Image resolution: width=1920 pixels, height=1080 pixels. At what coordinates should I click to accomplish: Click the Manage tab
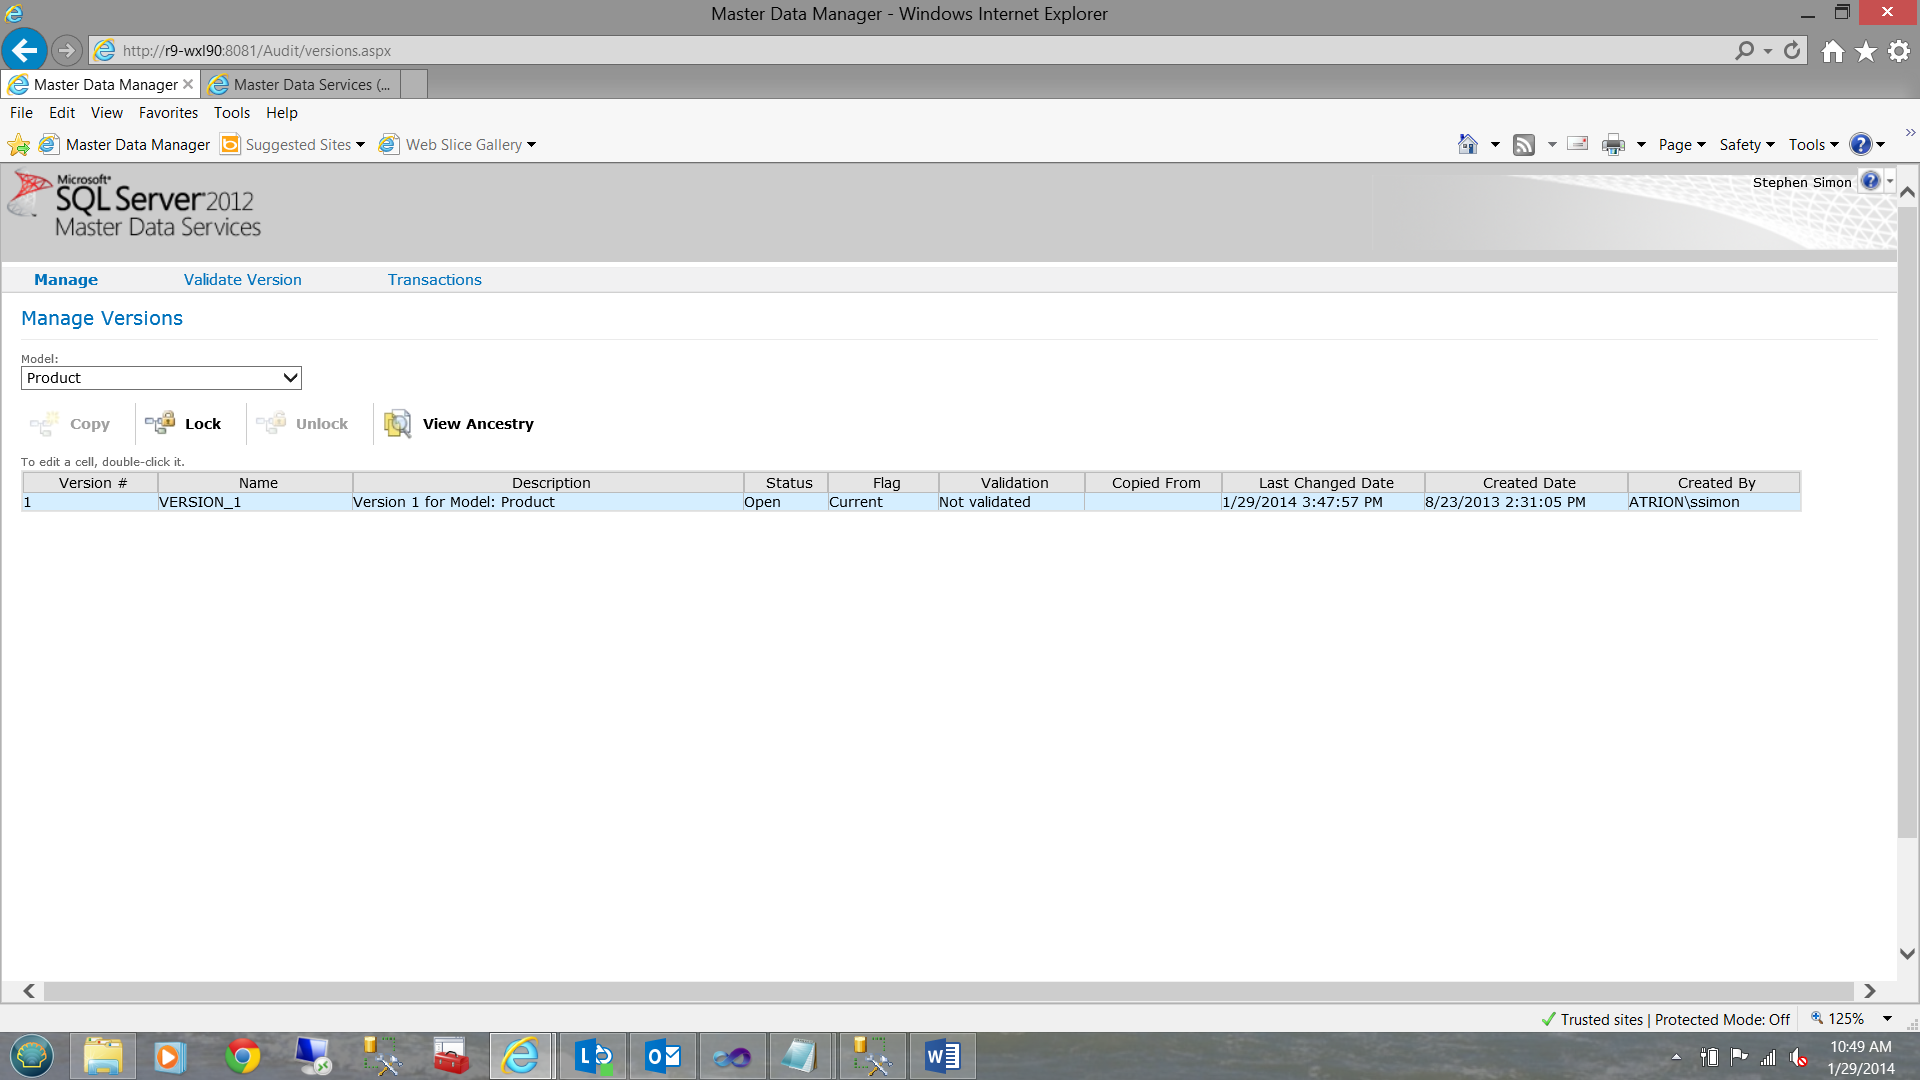66,280
